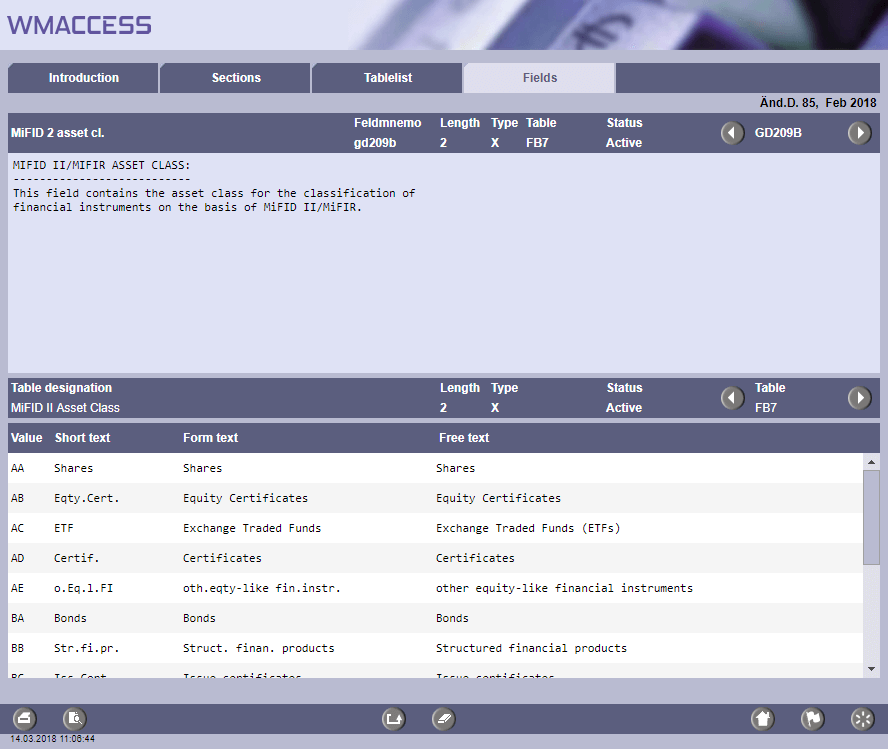Go to previous field before GD209B
Screen dimensions: 888x749
pyautogui.click(x=733, y=133)
